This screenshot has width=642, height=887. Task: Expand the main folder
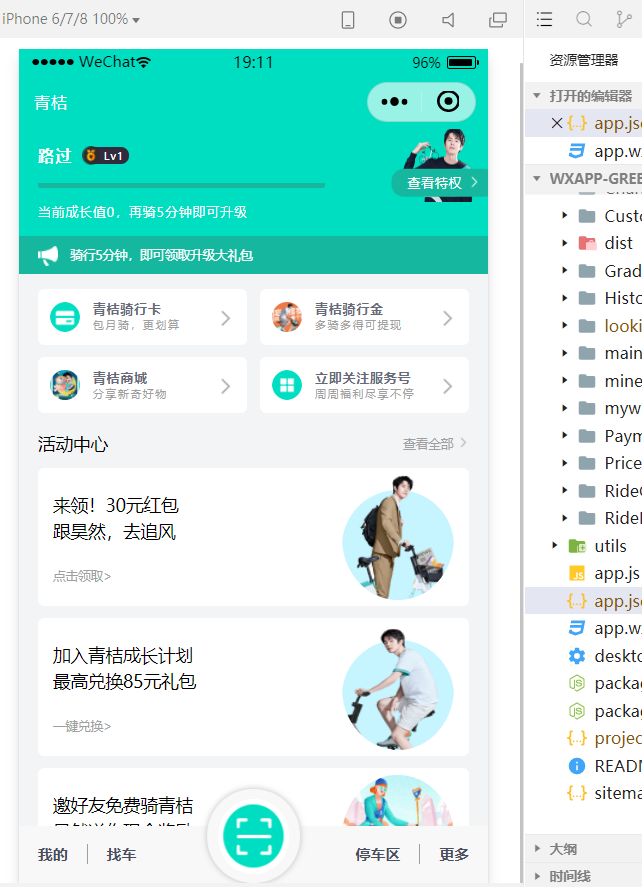coord(565,353)
